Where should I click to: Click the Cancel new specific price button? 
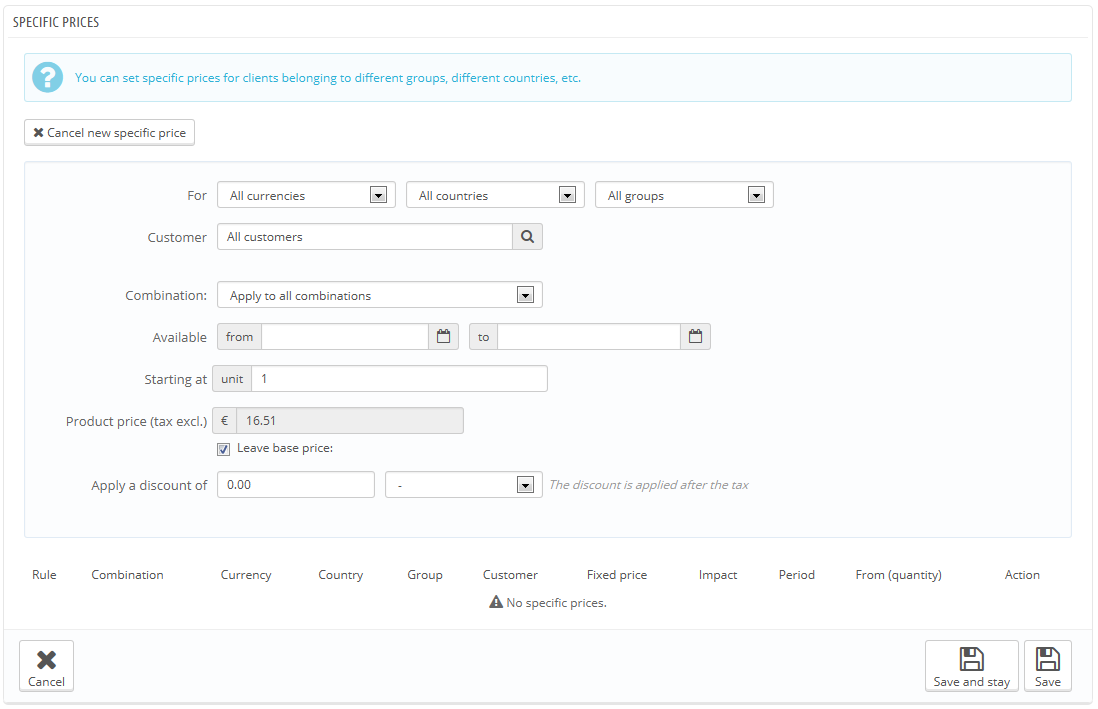(109, 132)
